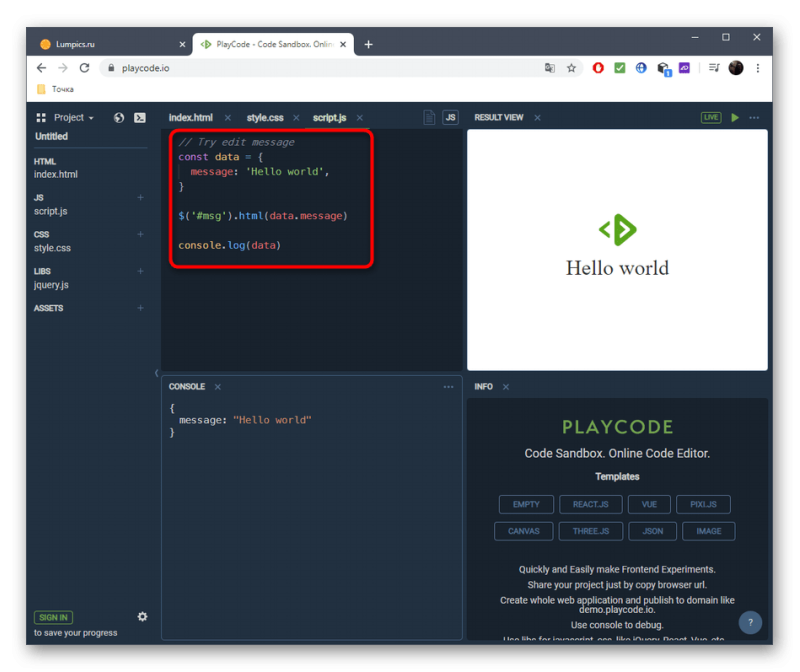The image size is (800, 672).
Task: Open the Chrome profile avatar
Action: (736, 68)
